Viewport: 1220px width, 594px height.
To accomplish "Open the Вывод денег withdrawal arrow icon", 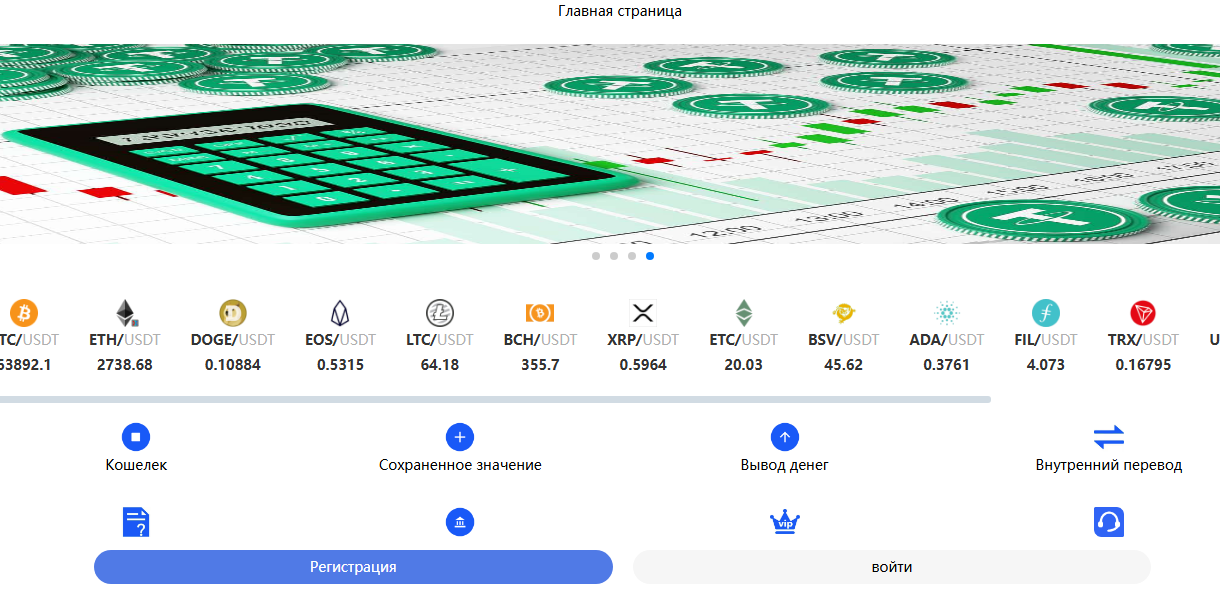I will [x=785, y=437].
